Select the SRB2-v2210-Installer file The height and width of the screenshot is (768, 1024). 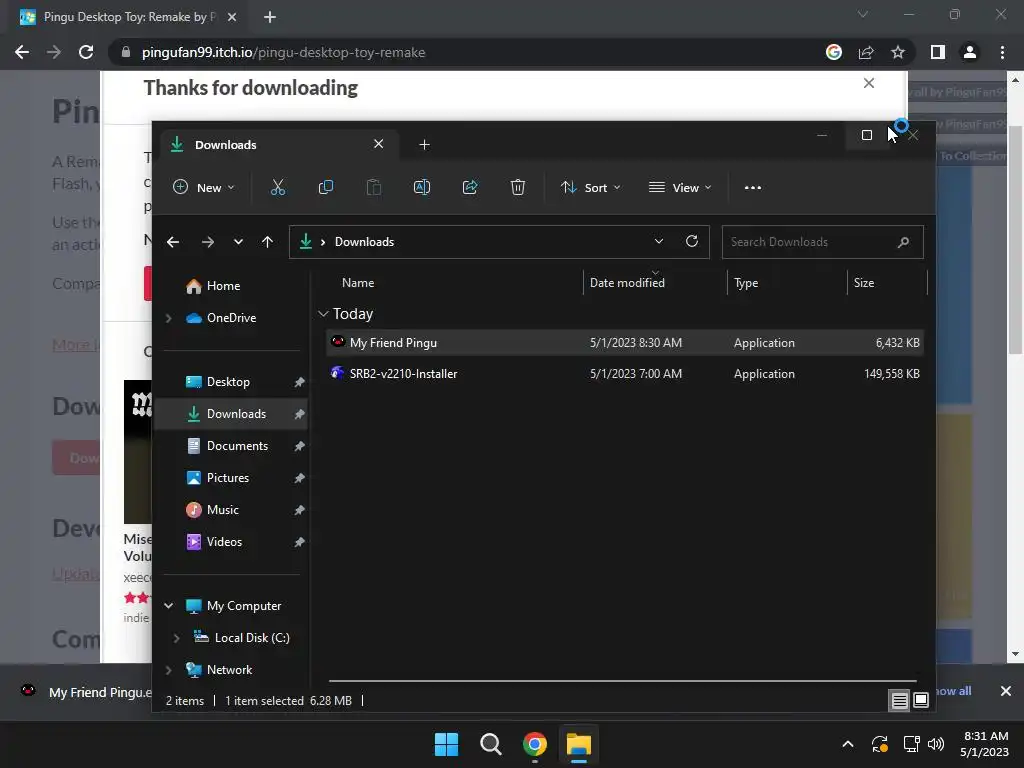[x=625, y=374]
